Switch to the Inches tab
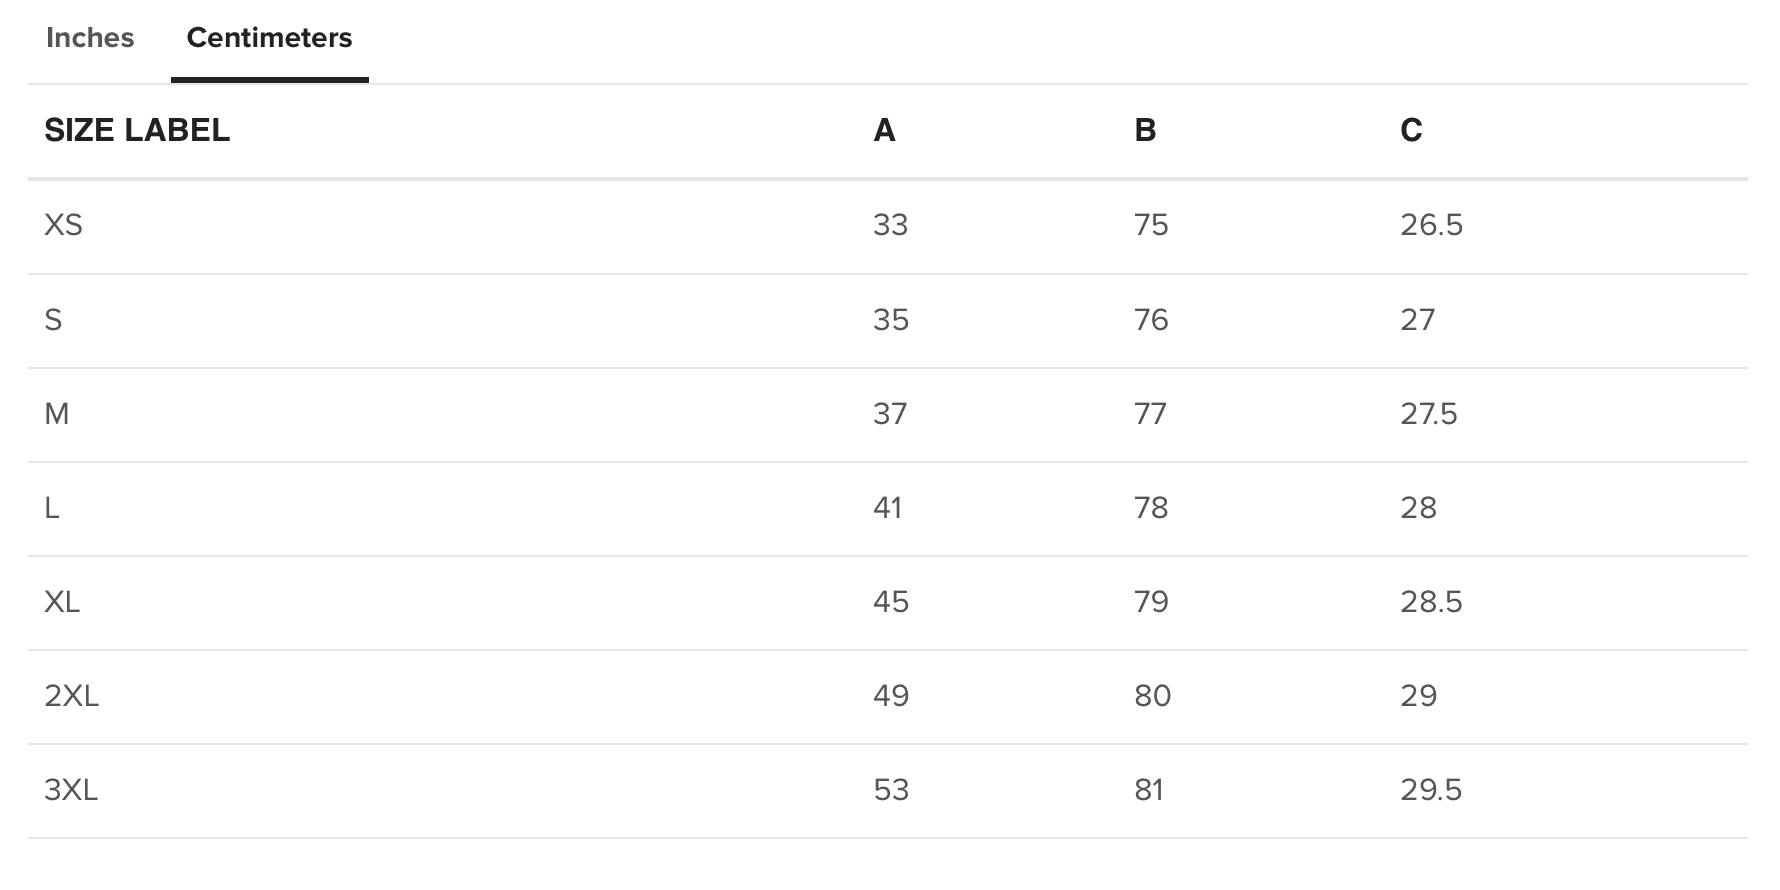 (90, 38)
